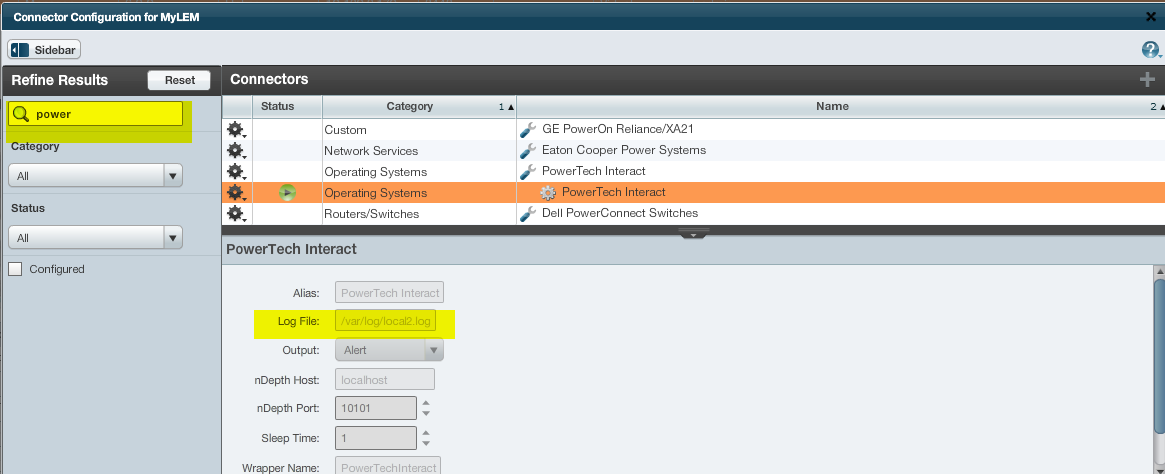The width and height of the screenshot is (1165, 474).
Task: Click the nDepth Port value field
Action: pyautogui.click(x=376, y=408)
